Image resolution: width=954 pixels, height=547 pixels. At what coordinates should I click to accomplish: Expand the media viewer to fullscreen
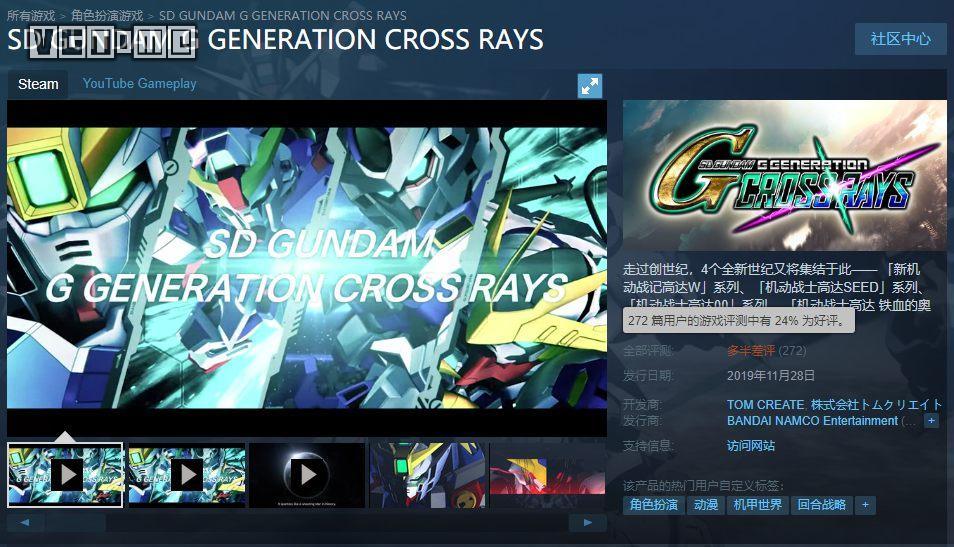pyautogui.click(x=590, y=86)
